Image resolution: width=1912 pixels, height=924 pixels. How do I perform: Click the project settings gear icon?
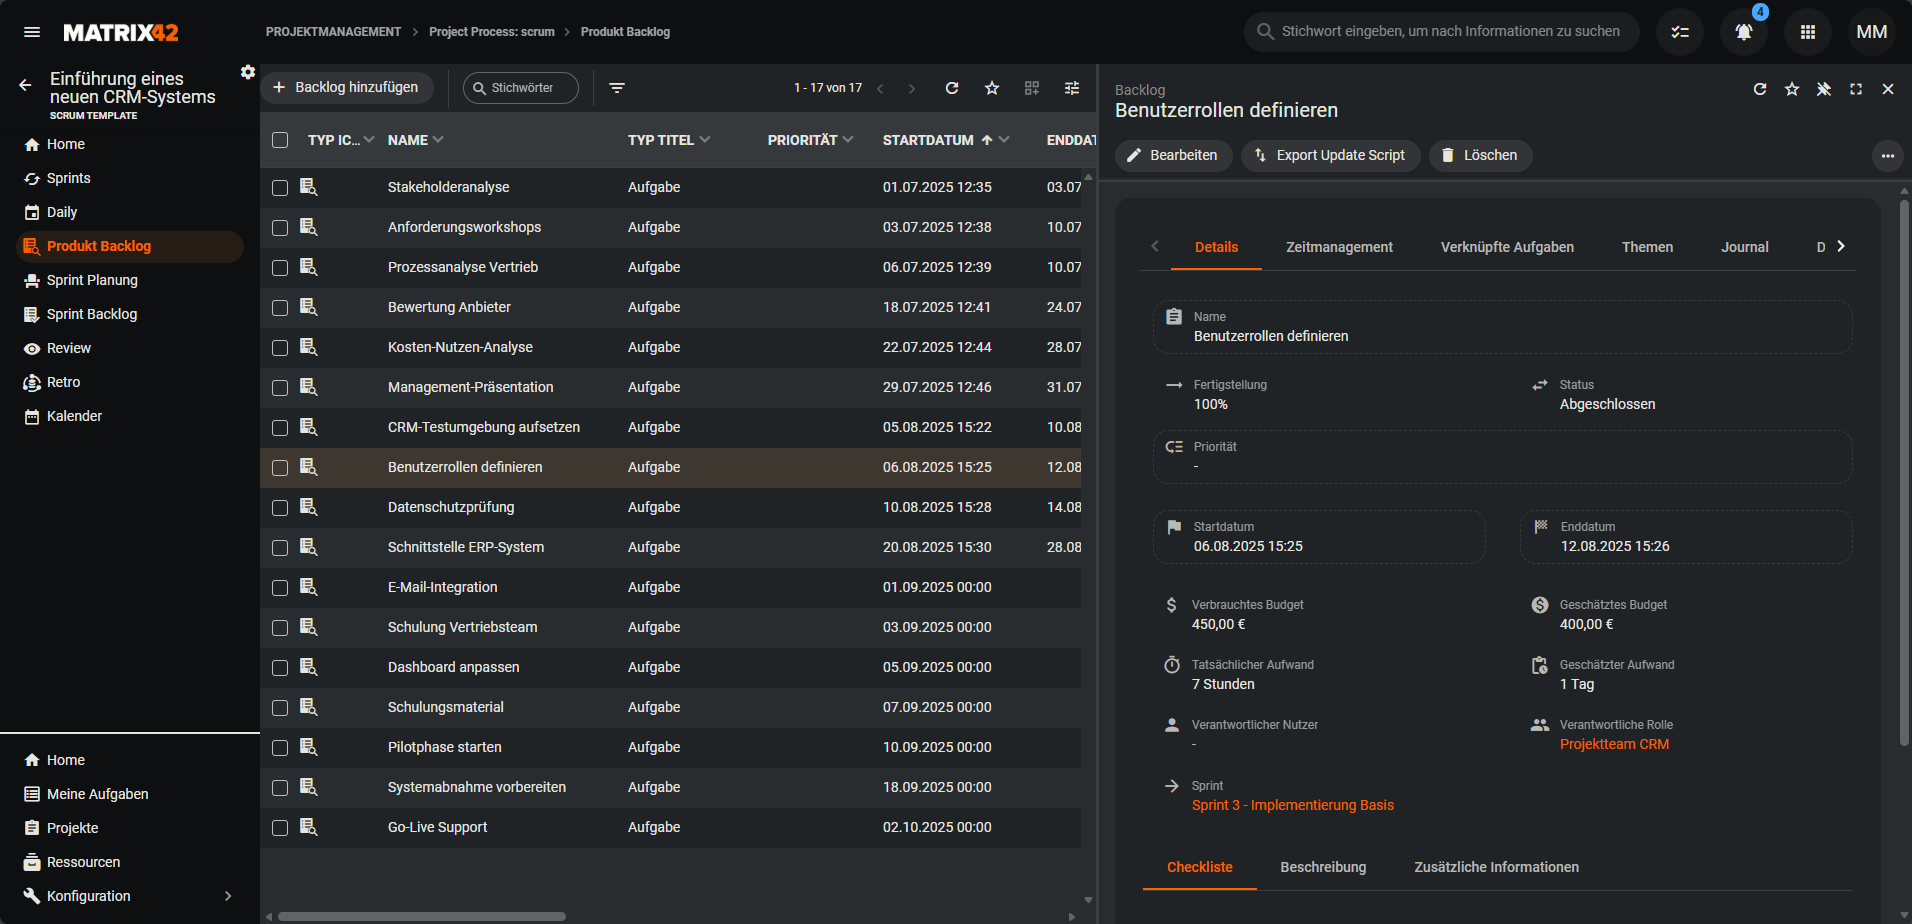point(248,72)
